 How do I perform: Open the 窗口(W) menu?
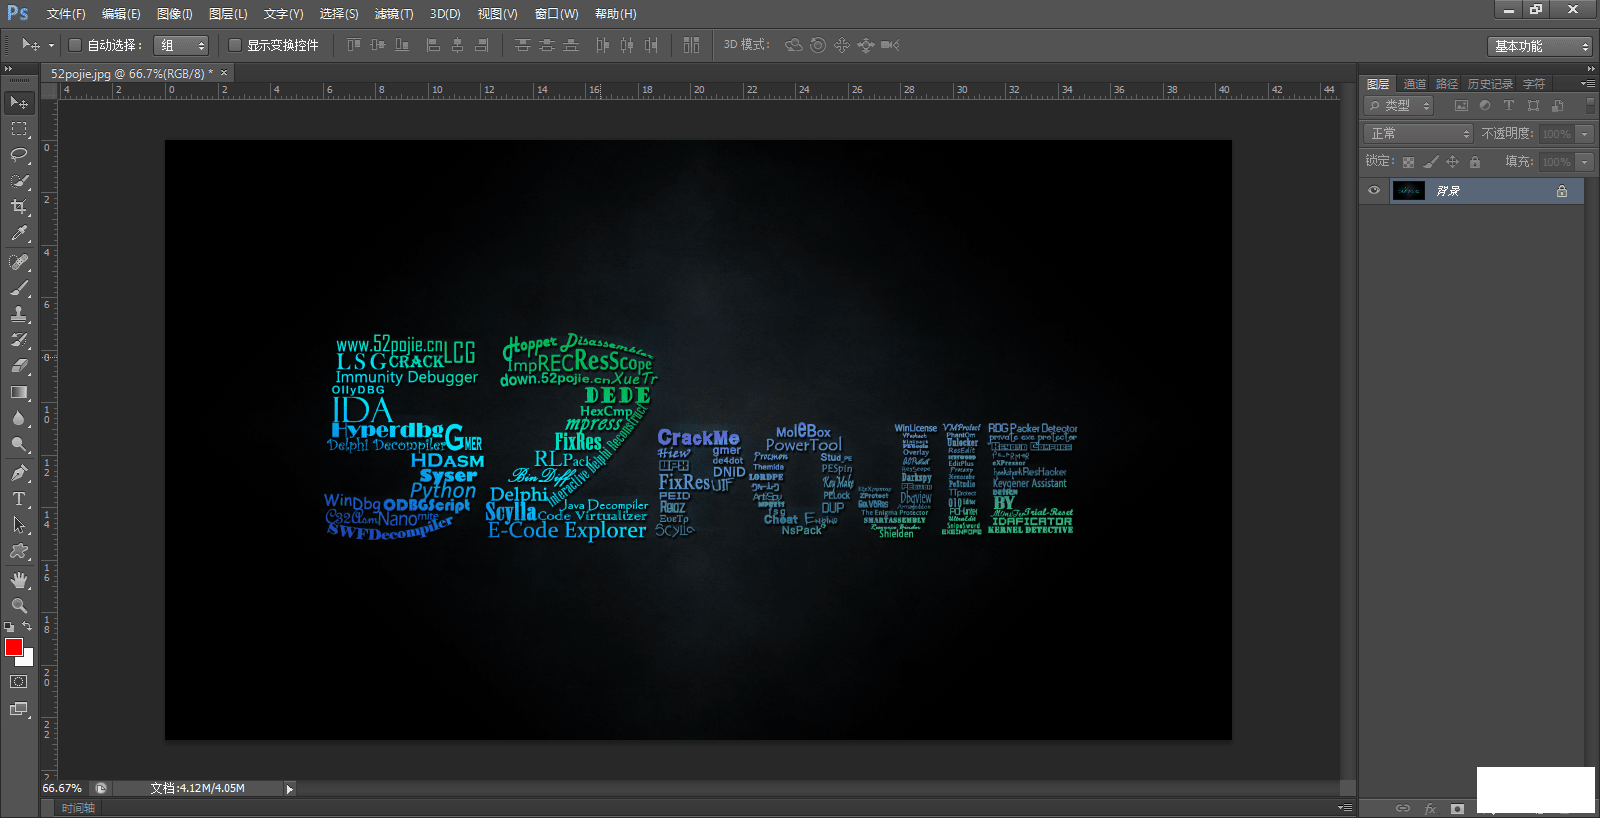click(x=557, y=14)
